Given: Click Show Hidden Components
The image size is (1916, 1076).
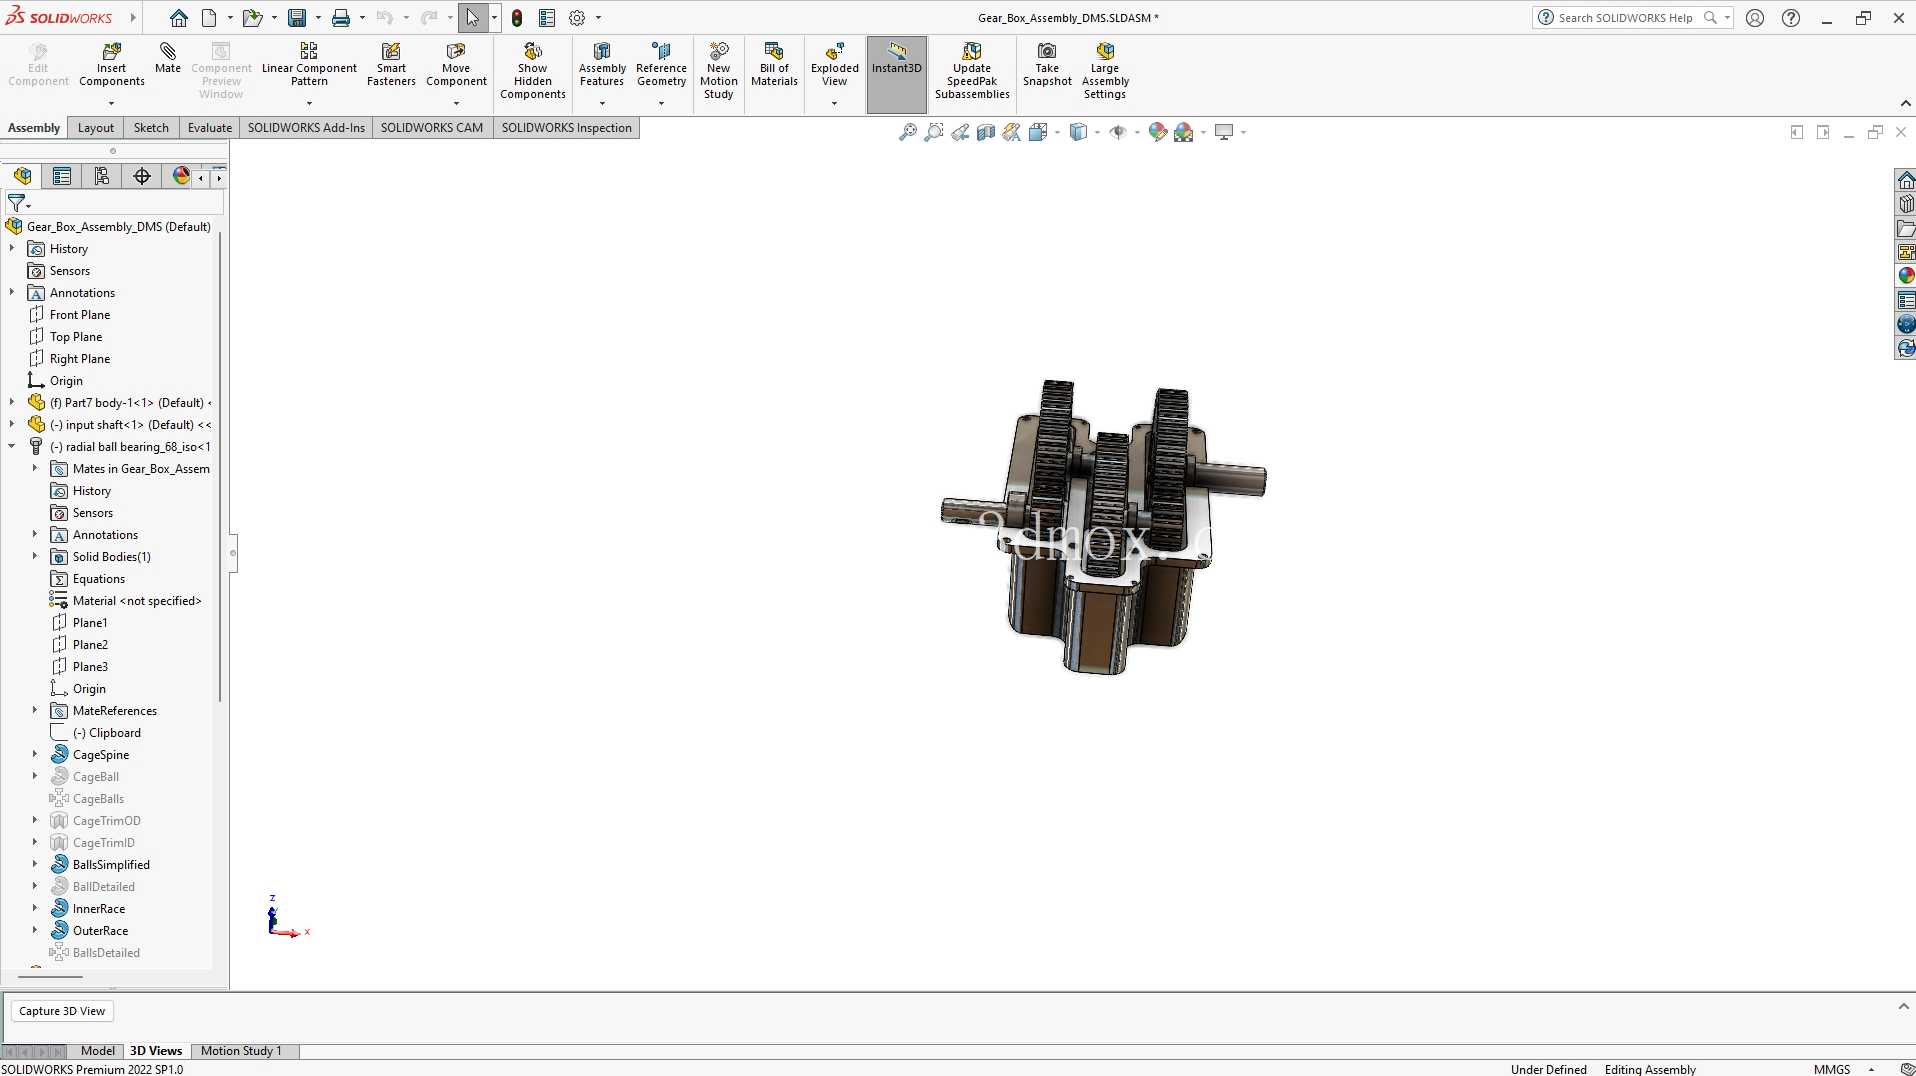Looking at the screenshot, I should coord(533,71).
